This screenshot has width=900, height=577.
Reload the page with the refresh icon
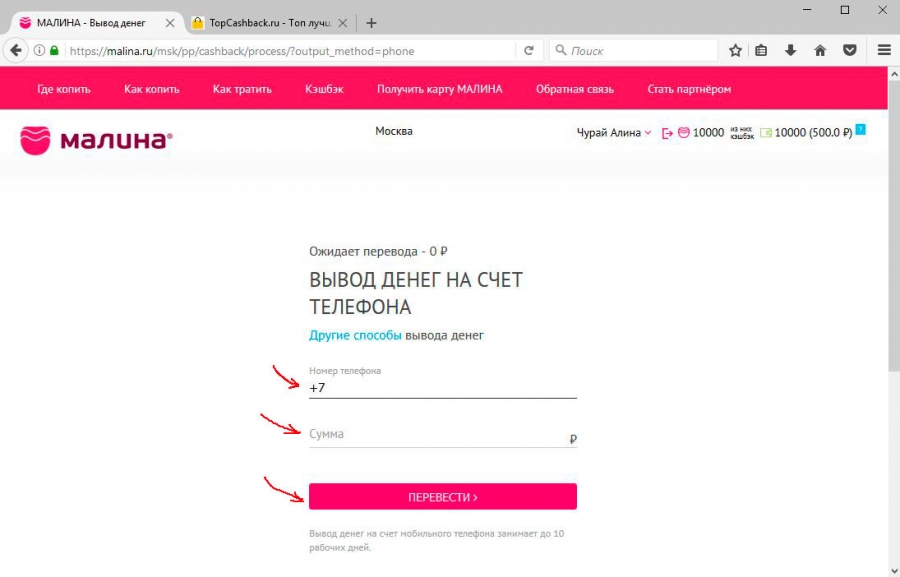click(529, 51)
